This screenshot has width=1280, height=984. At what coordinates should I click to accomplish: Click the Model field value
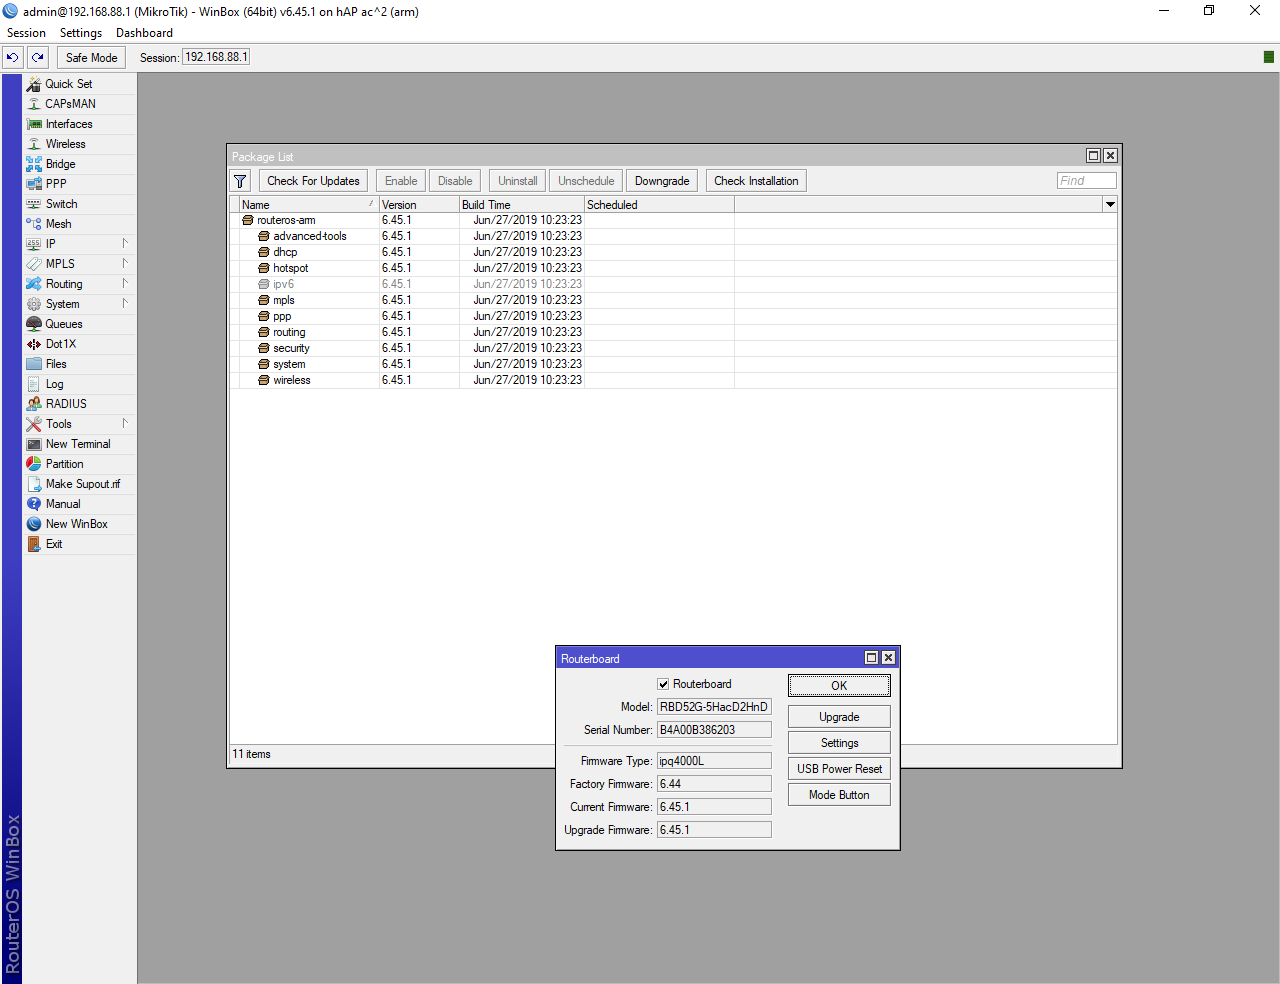pos(714,707)
